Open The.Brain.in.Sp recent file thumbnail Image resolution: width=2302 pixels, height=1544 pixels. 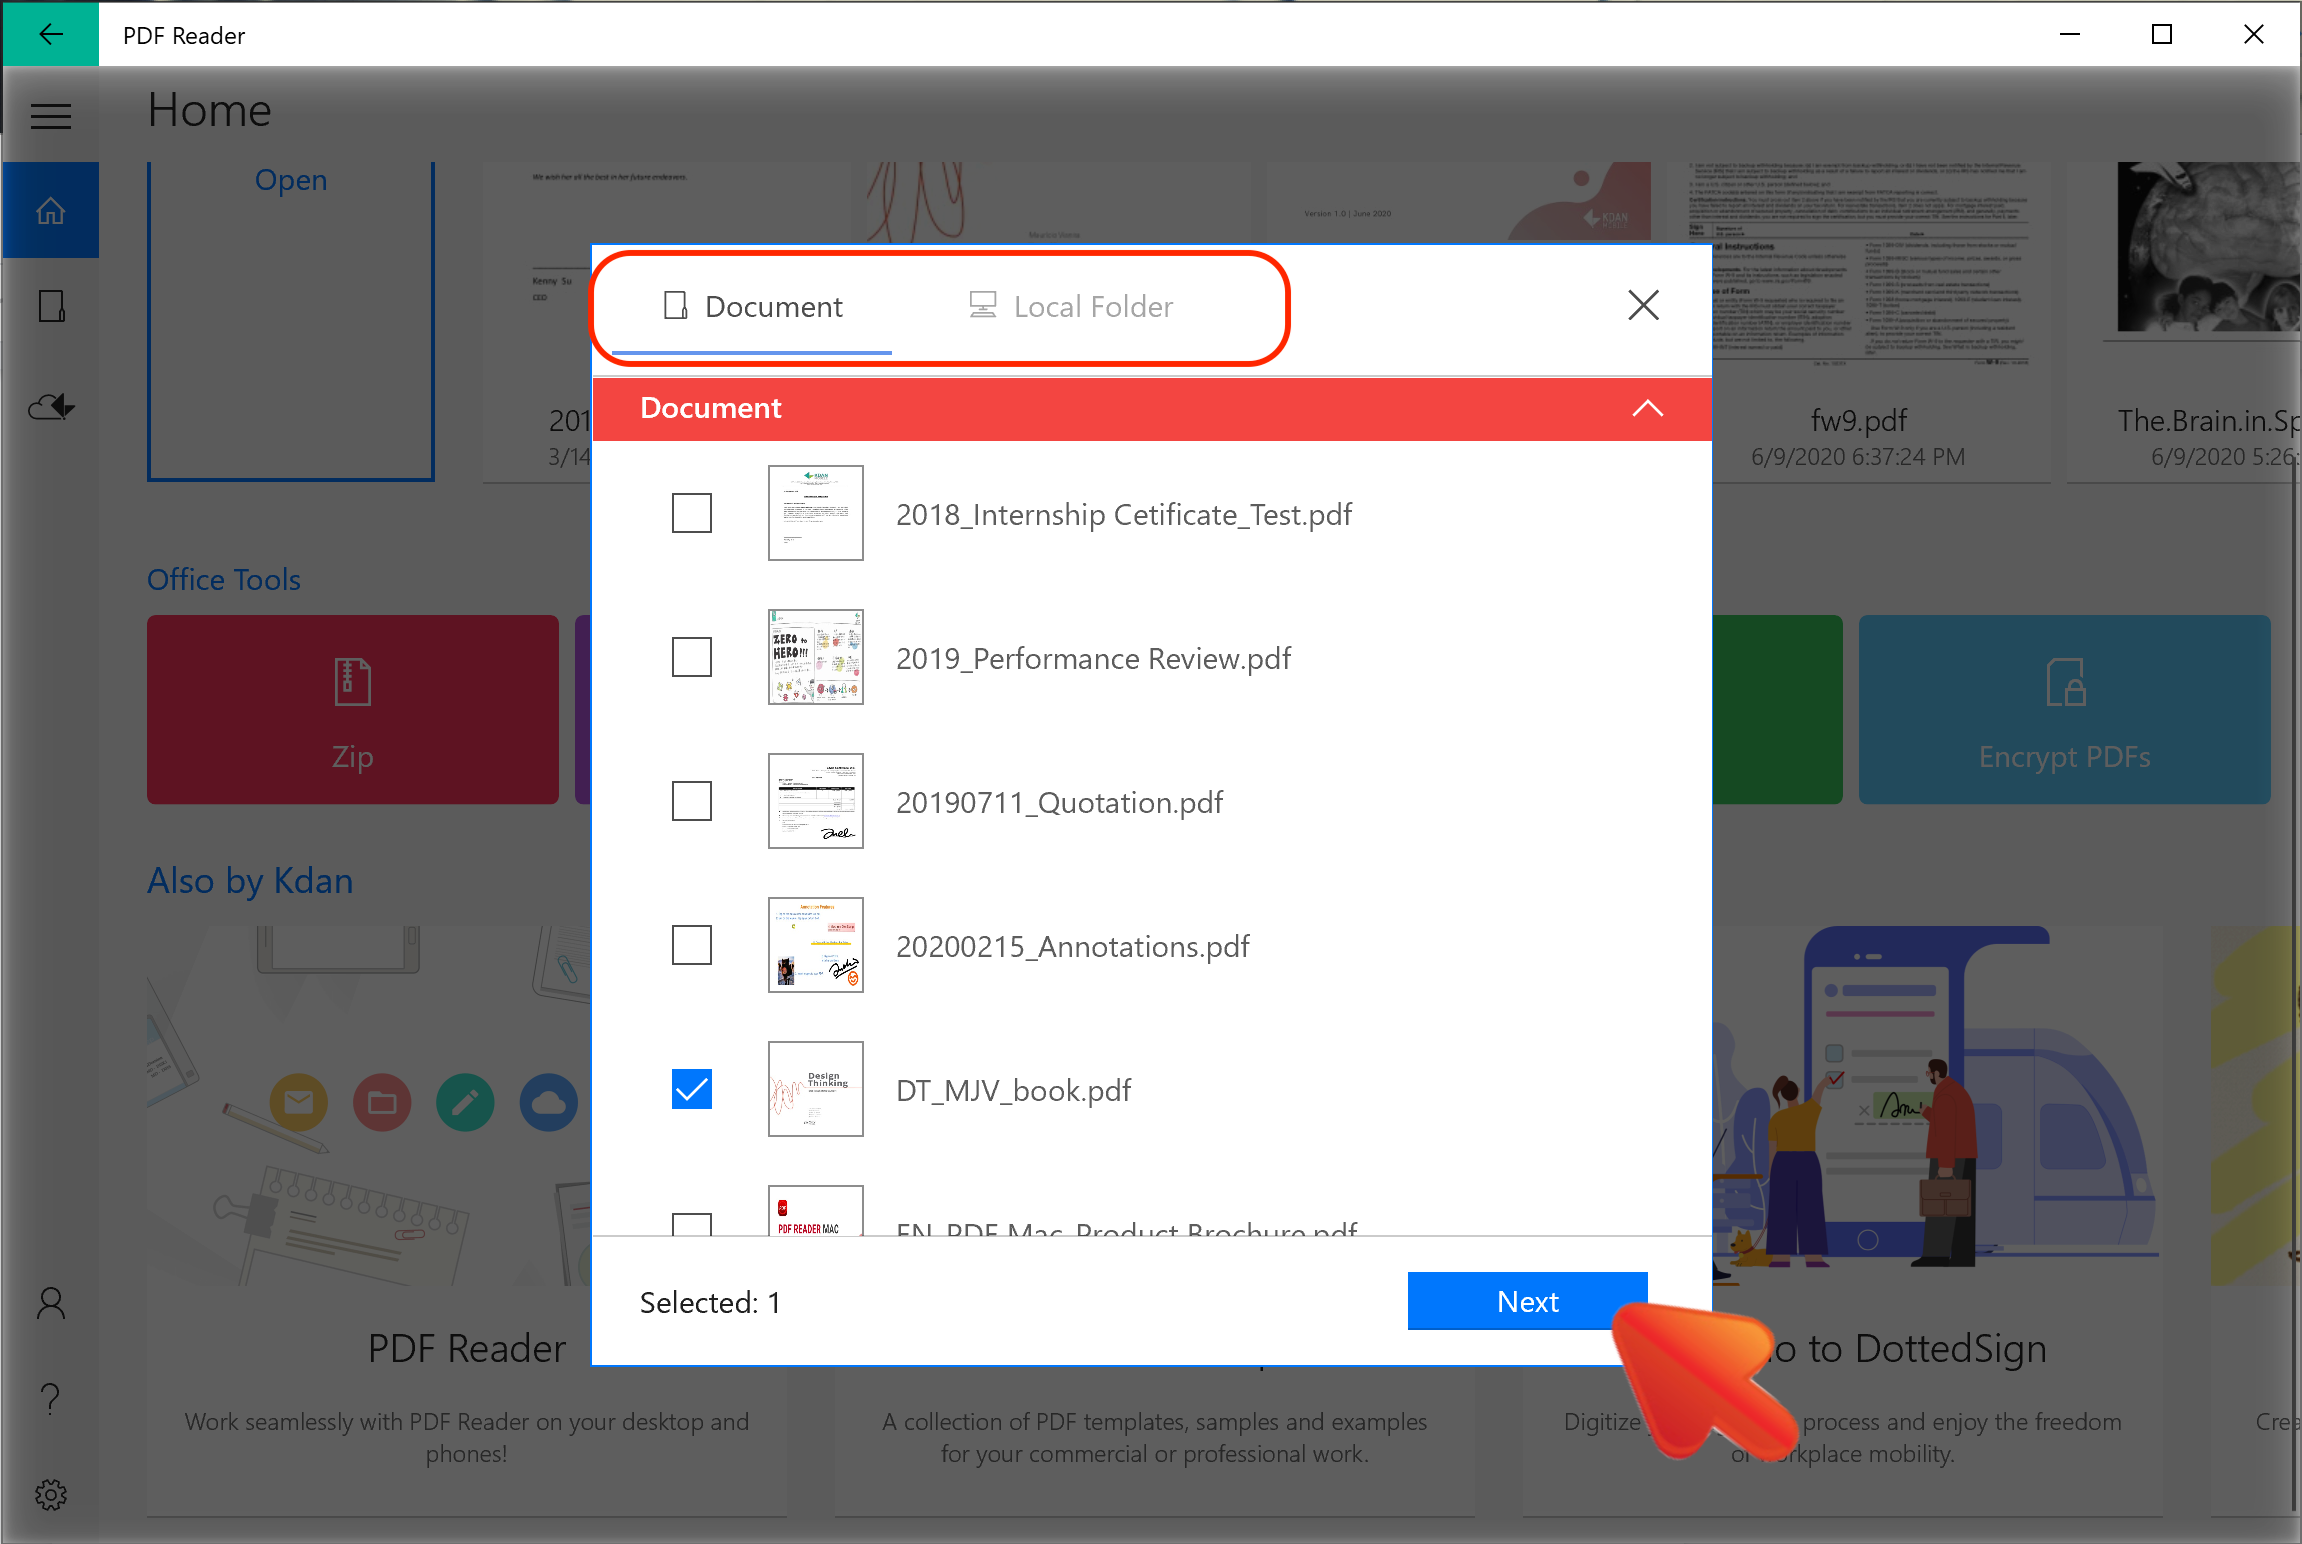2208,246
